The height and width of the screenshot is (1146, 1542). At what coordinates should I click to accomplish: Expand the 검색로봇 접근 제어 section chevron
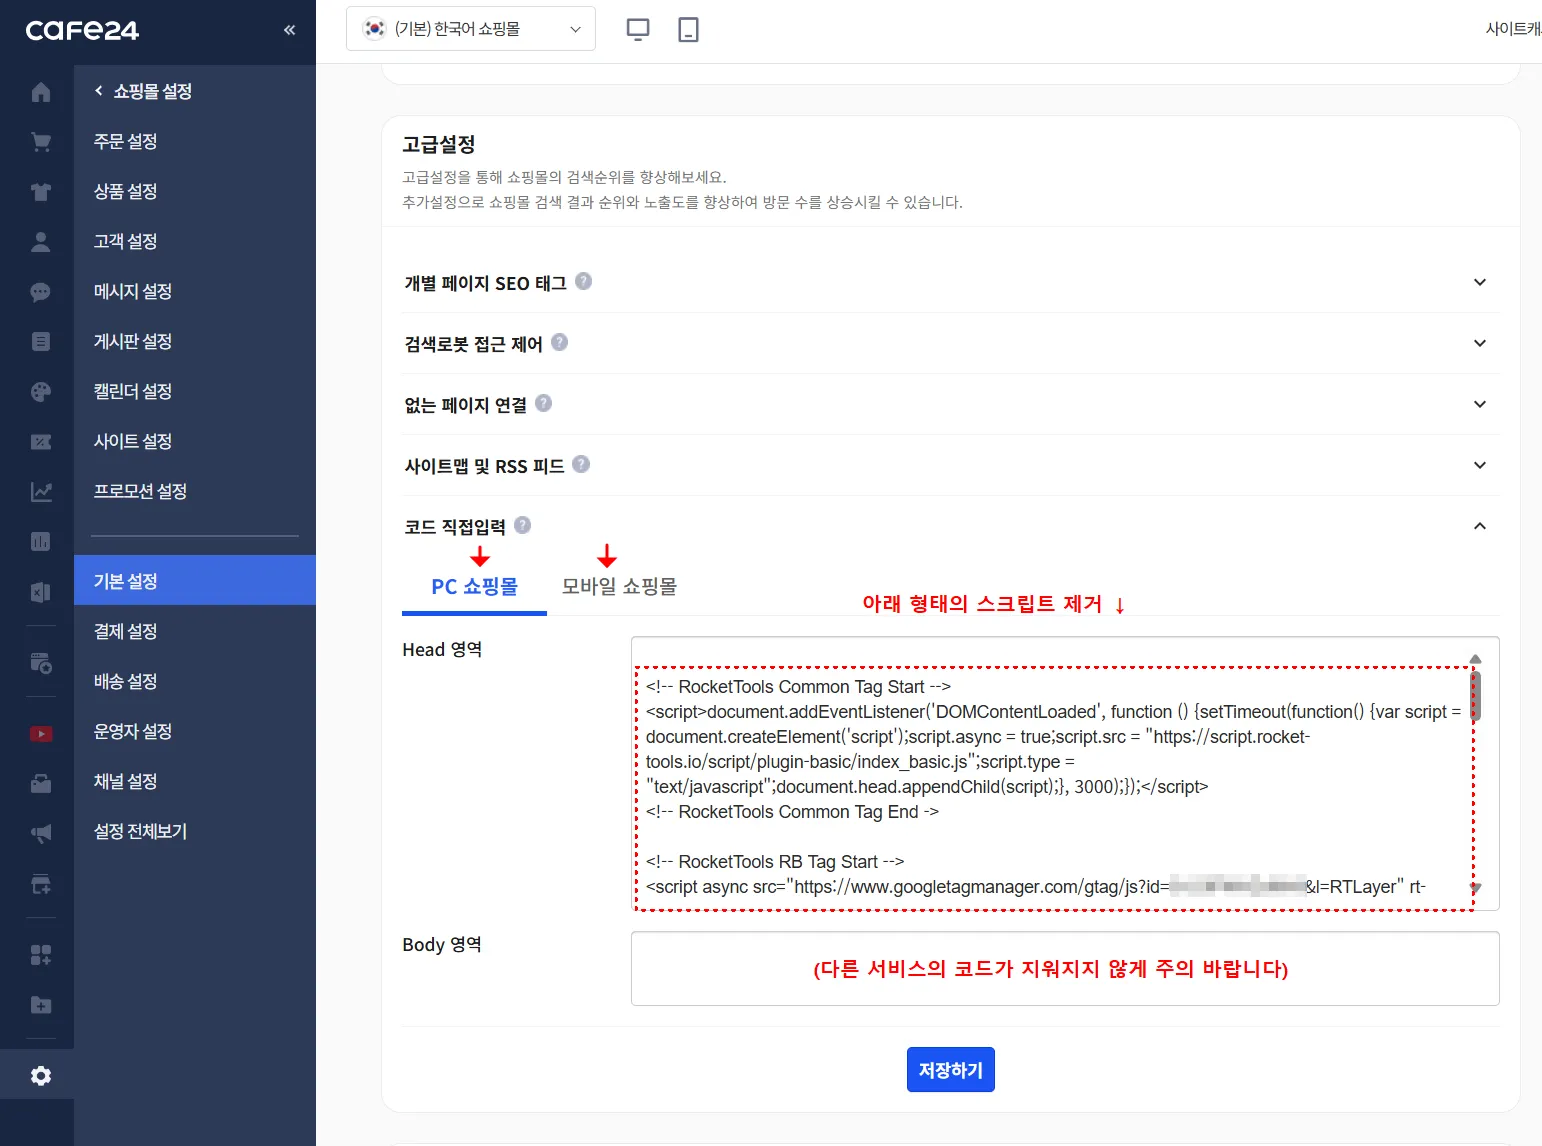pos(1480,343)
